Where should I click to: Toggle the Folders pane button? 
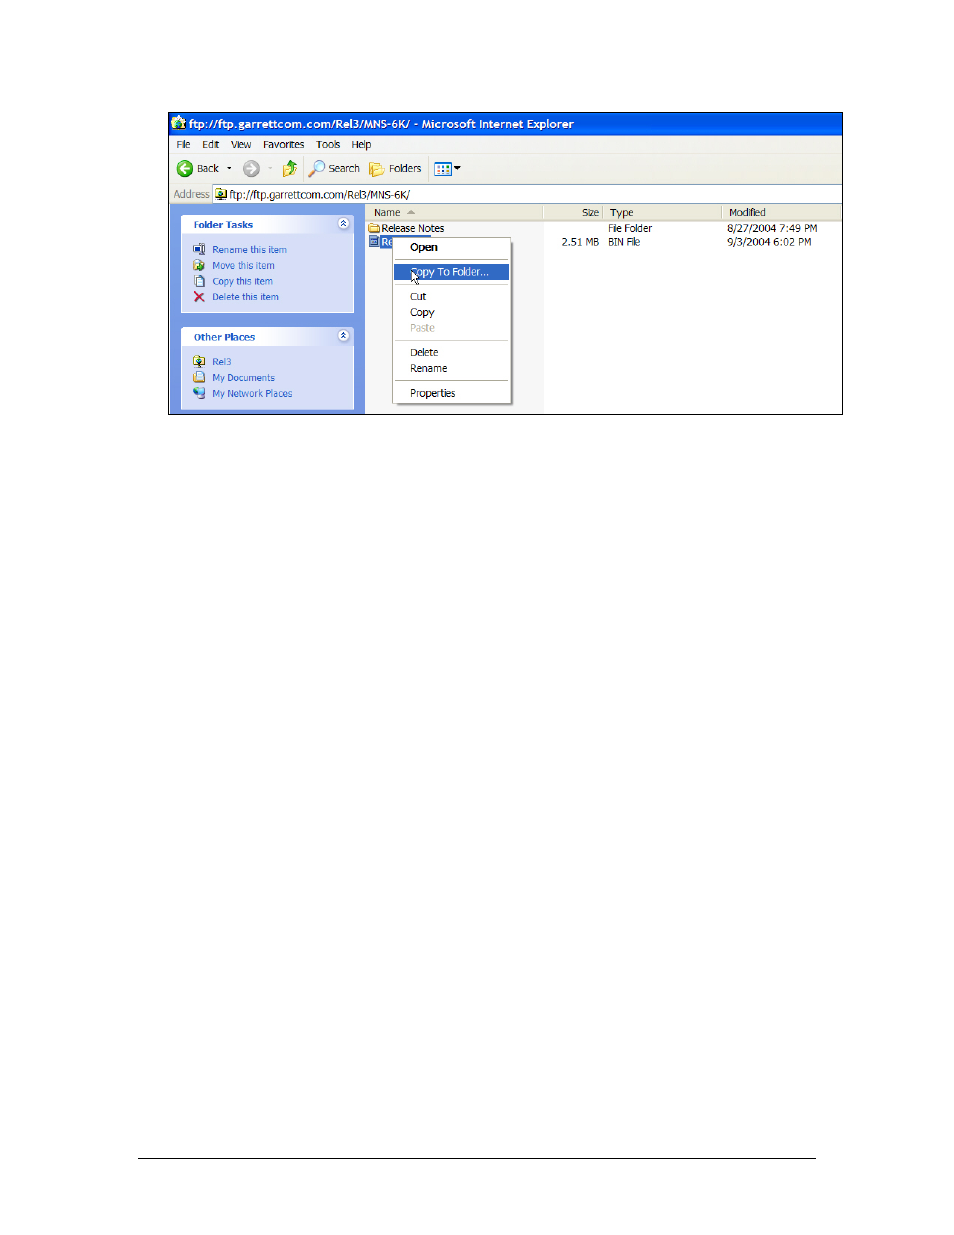pyautogui.click(x=396, y=169)
